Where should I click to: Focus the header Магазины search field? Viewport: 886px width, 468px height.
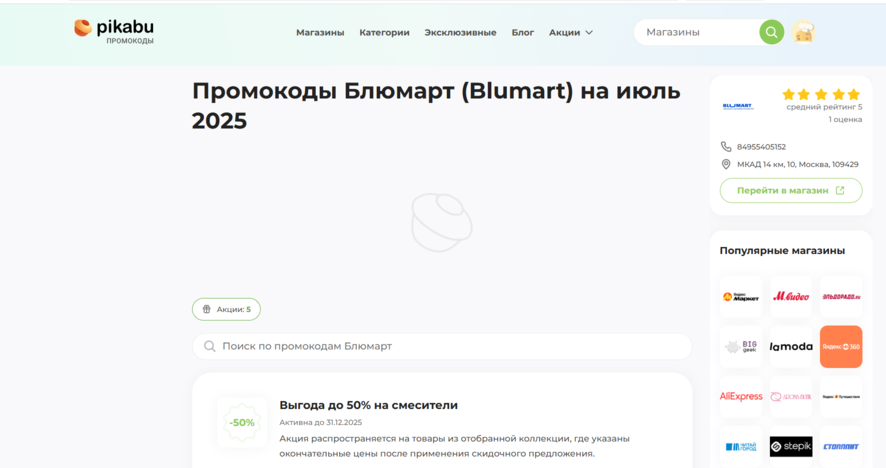click(700, 32)
